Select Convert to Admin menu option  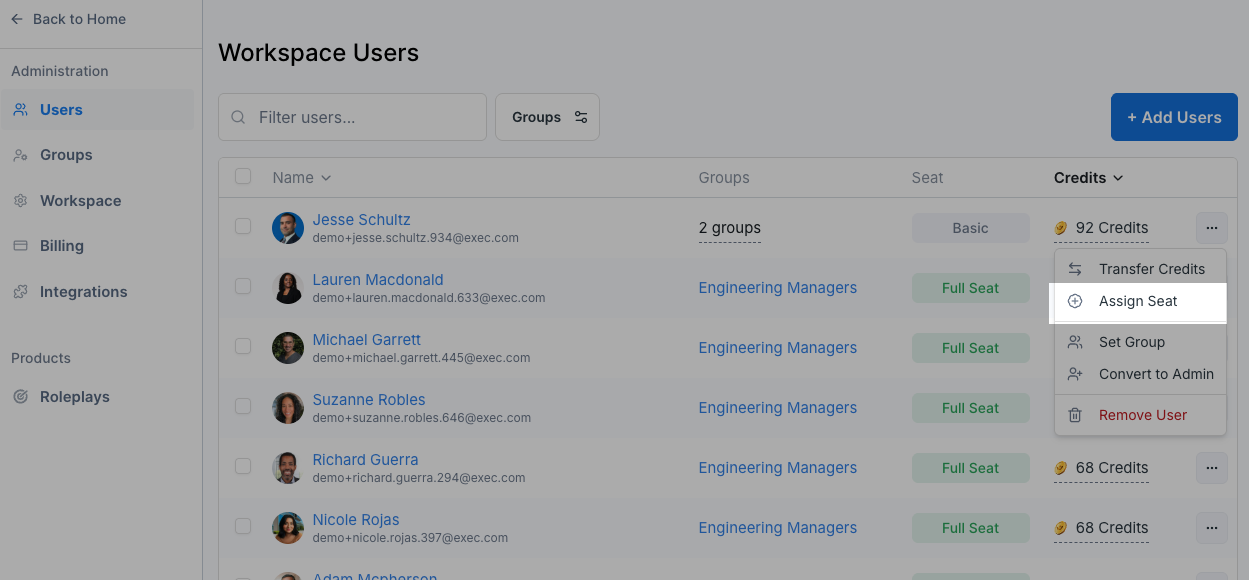(1155, 374)
